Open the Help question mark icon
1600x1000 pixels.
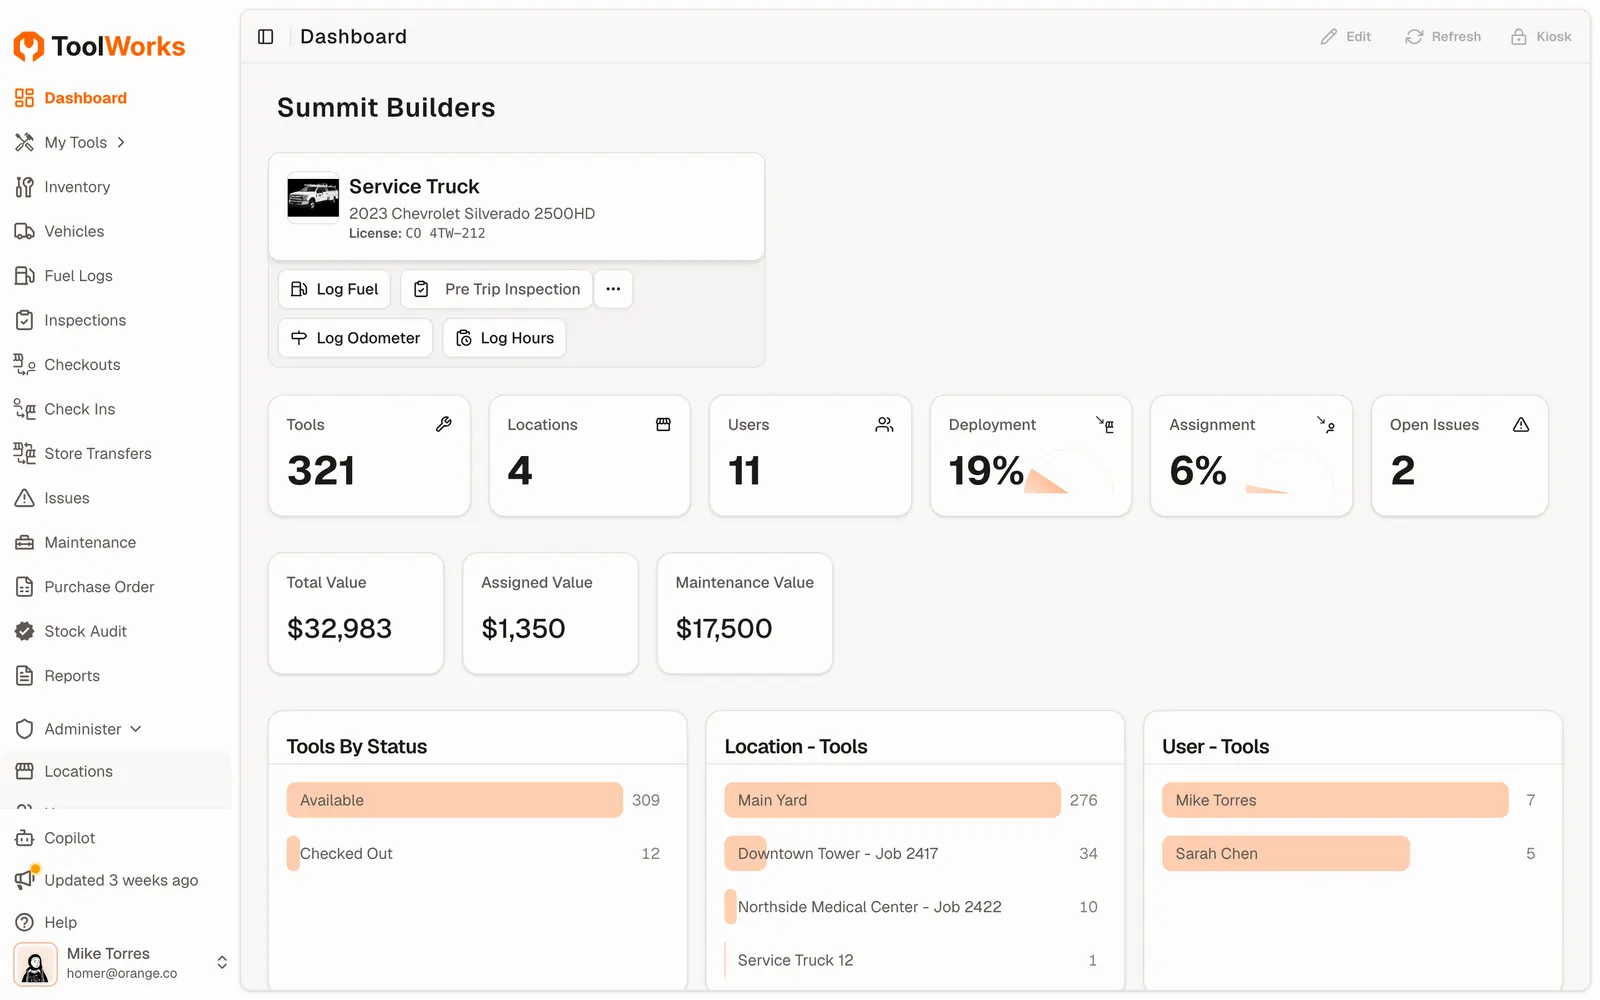tap(24, 922)
